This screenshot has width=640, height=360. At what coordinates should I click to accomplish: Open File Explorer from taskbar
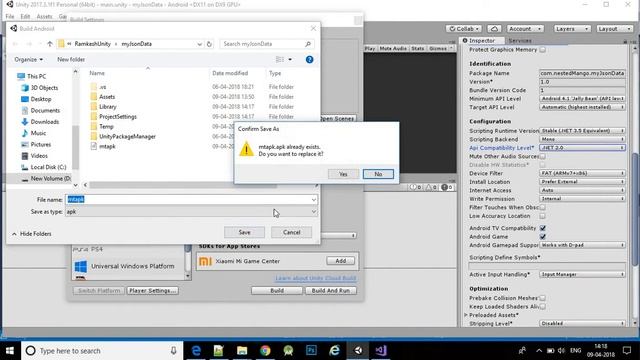pos(242,351)
